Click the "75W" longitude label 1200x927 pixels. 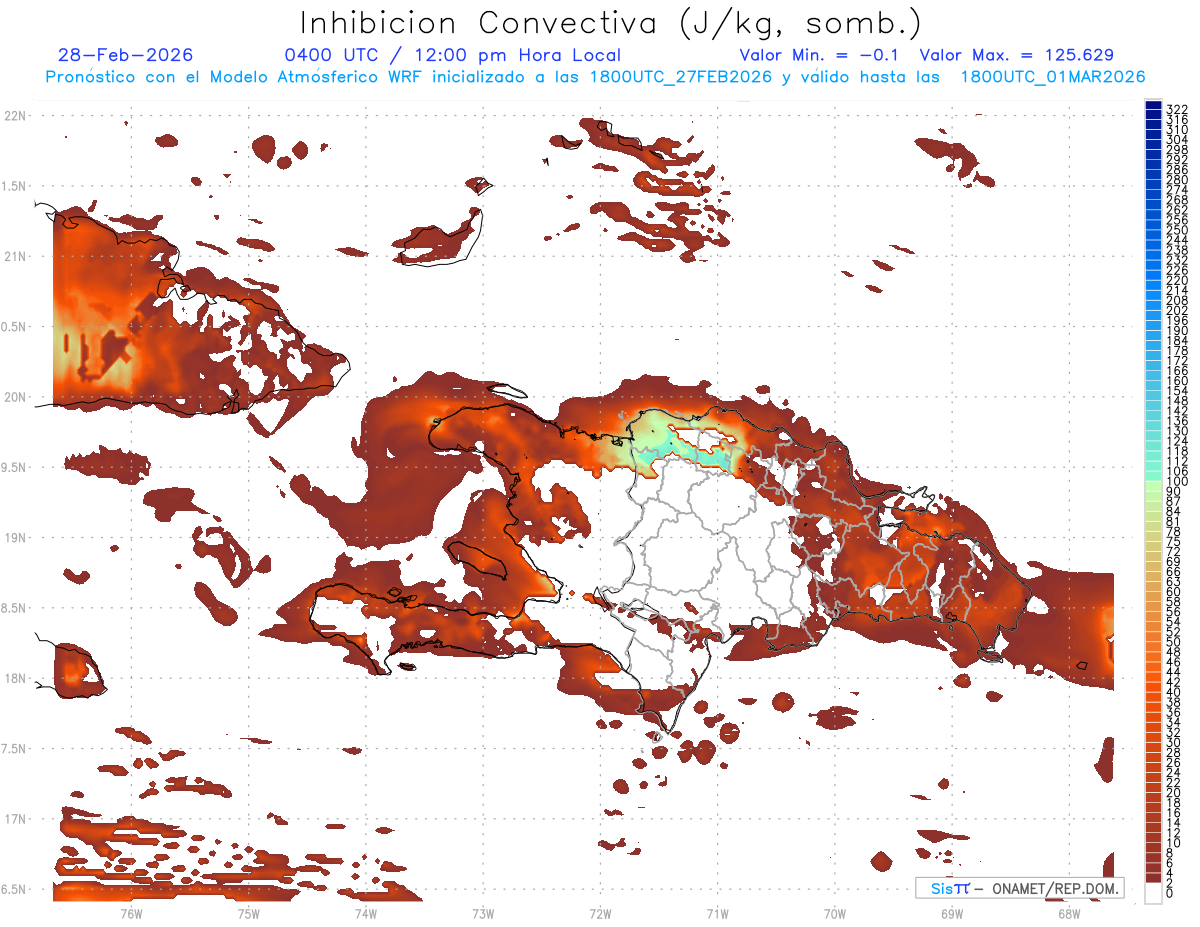click(248, 913)
